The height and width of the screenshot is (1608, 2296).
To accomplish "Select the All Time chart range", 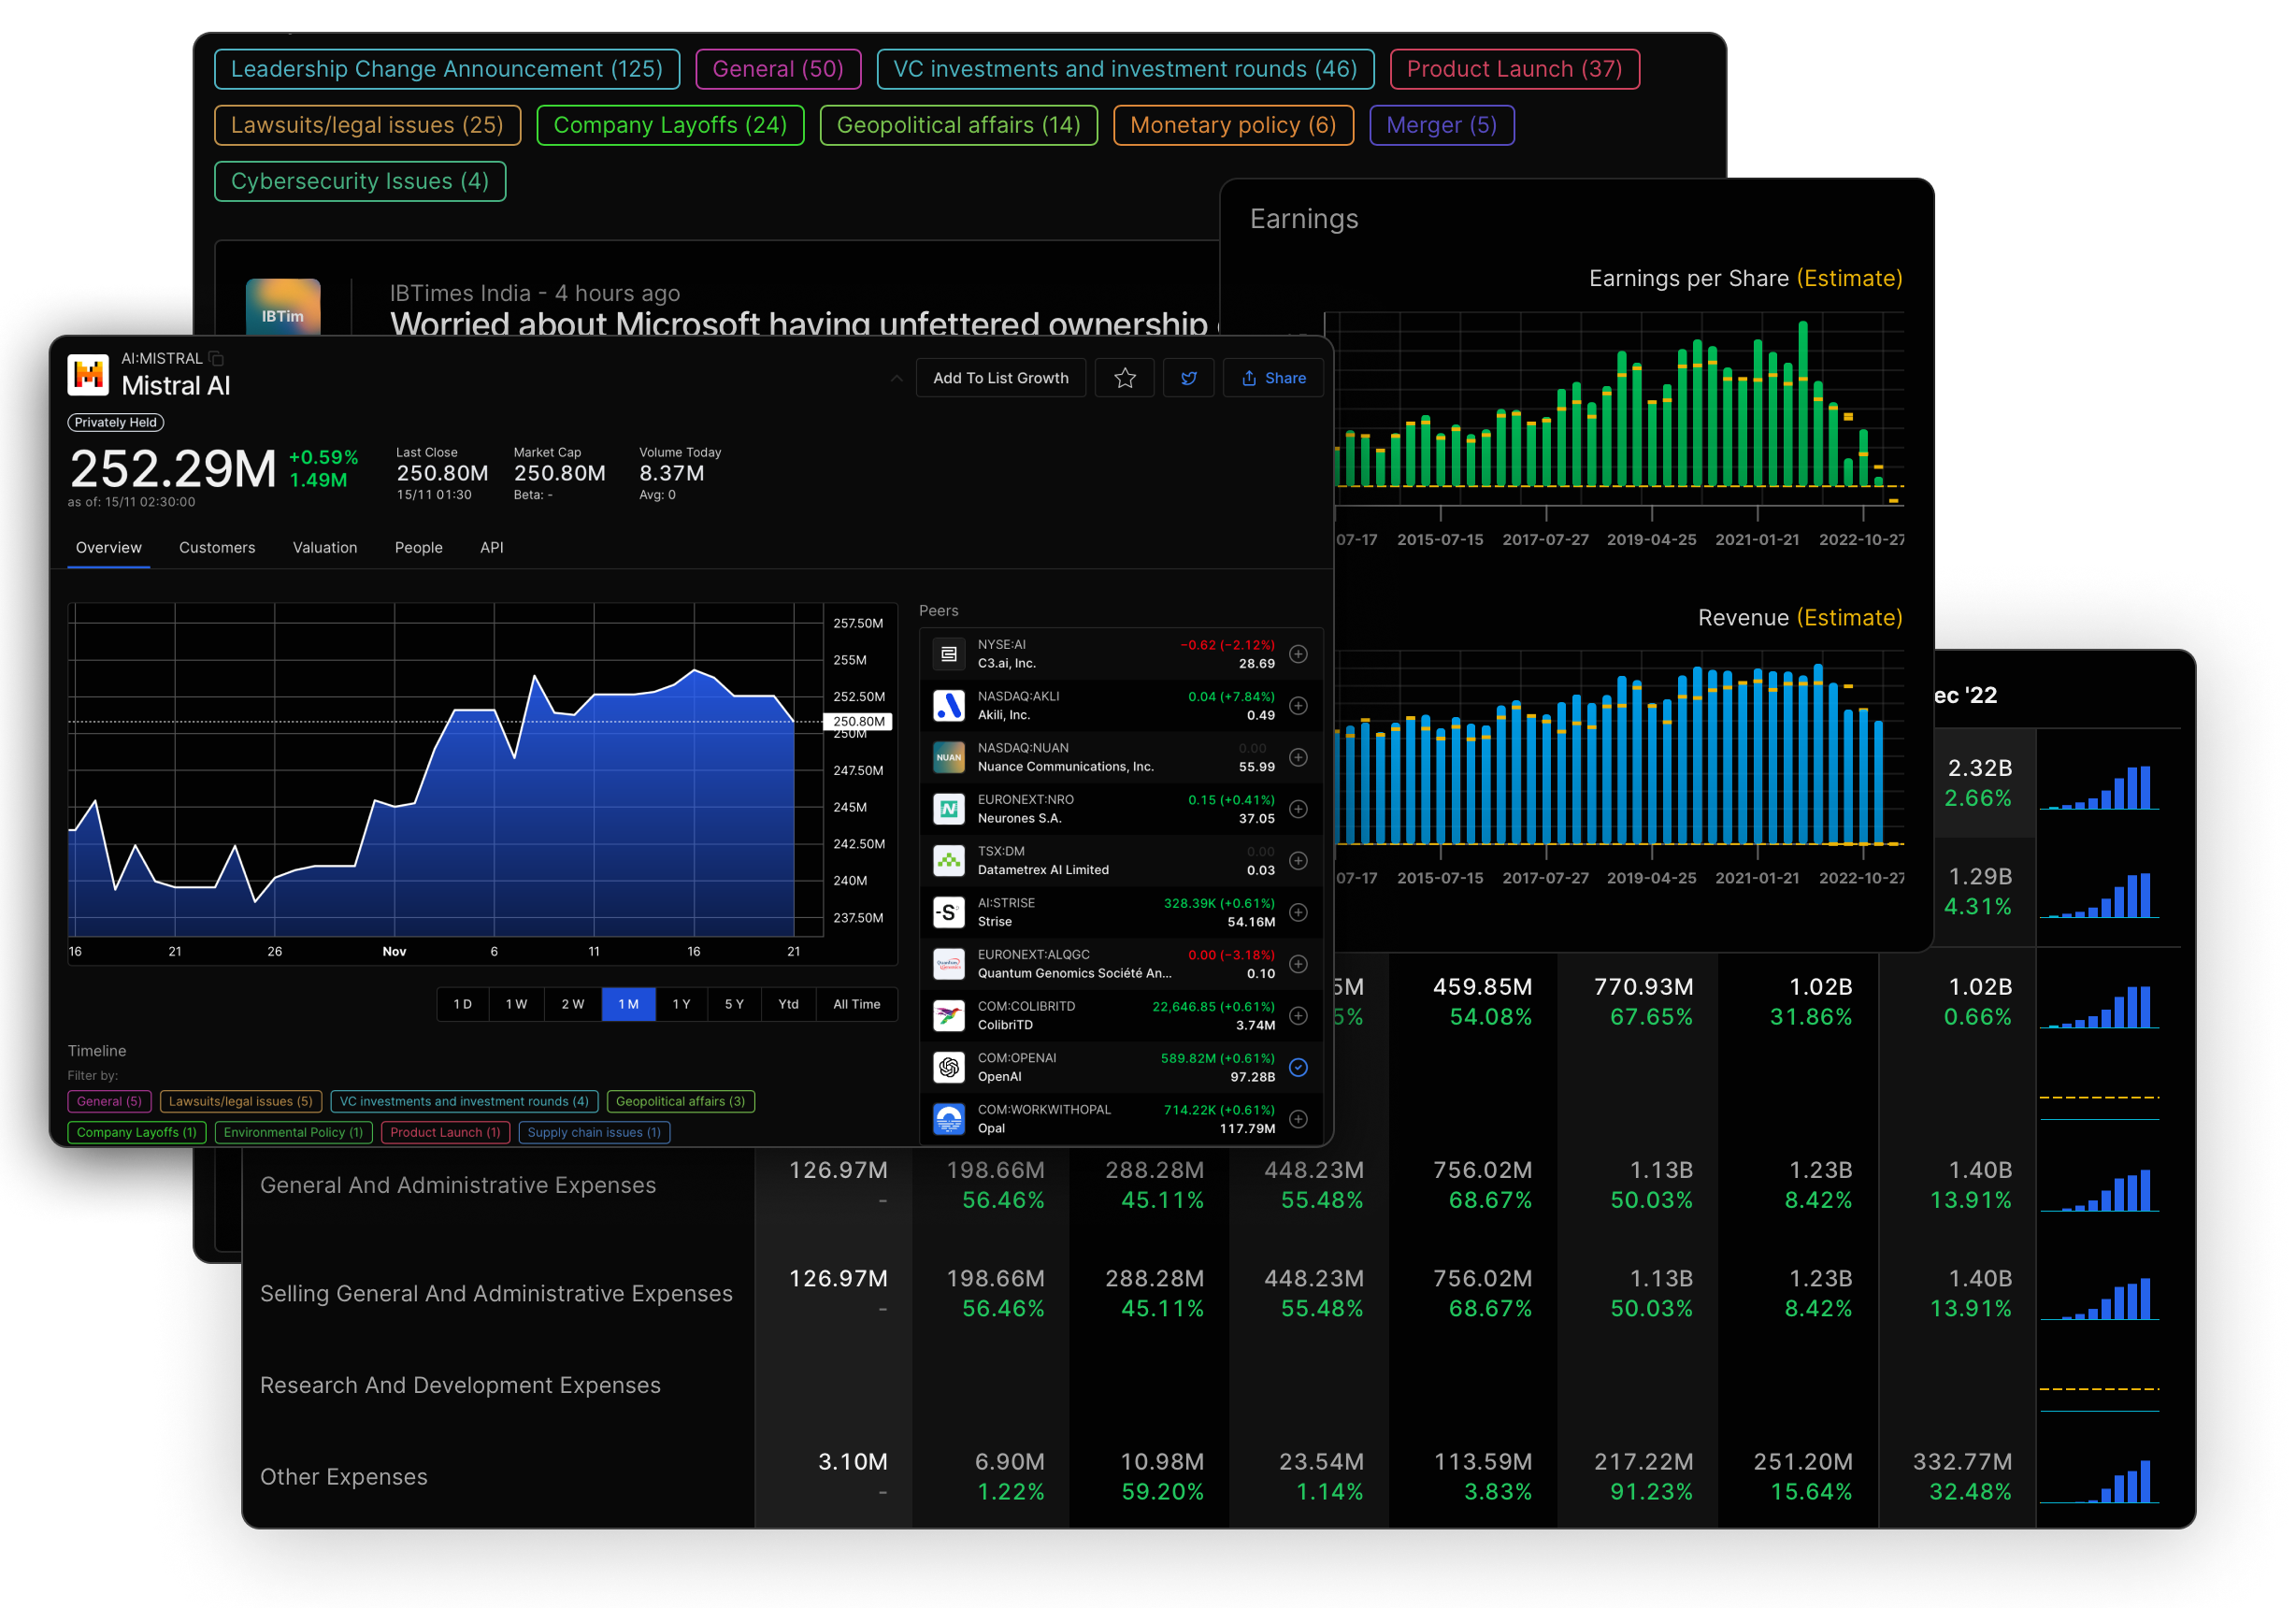I will [857, 1004].
